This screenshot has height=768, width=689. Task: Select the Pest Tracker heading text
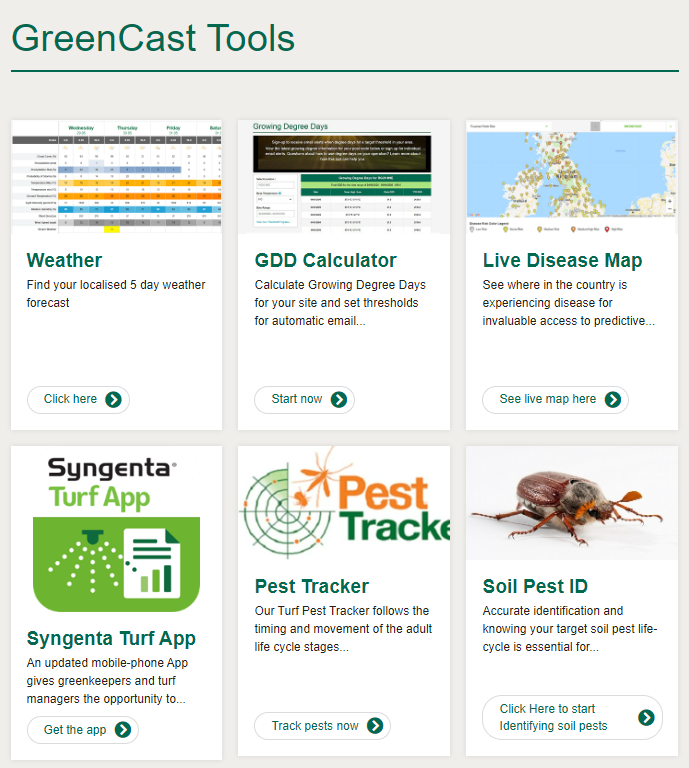point(312,587)
